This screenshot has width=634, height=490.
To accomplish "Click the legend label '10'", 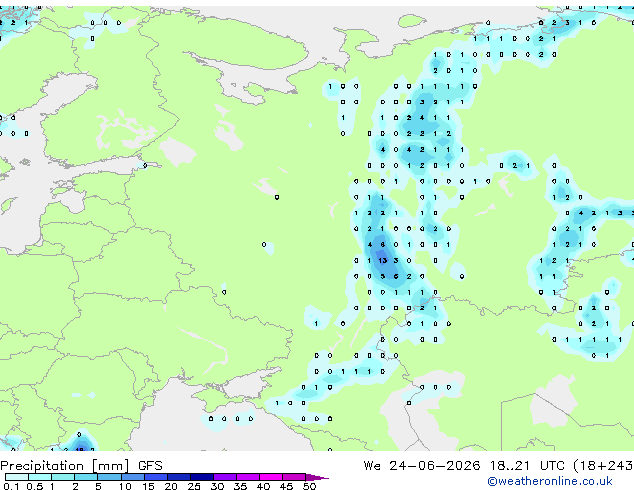I will tap(125, 486).
